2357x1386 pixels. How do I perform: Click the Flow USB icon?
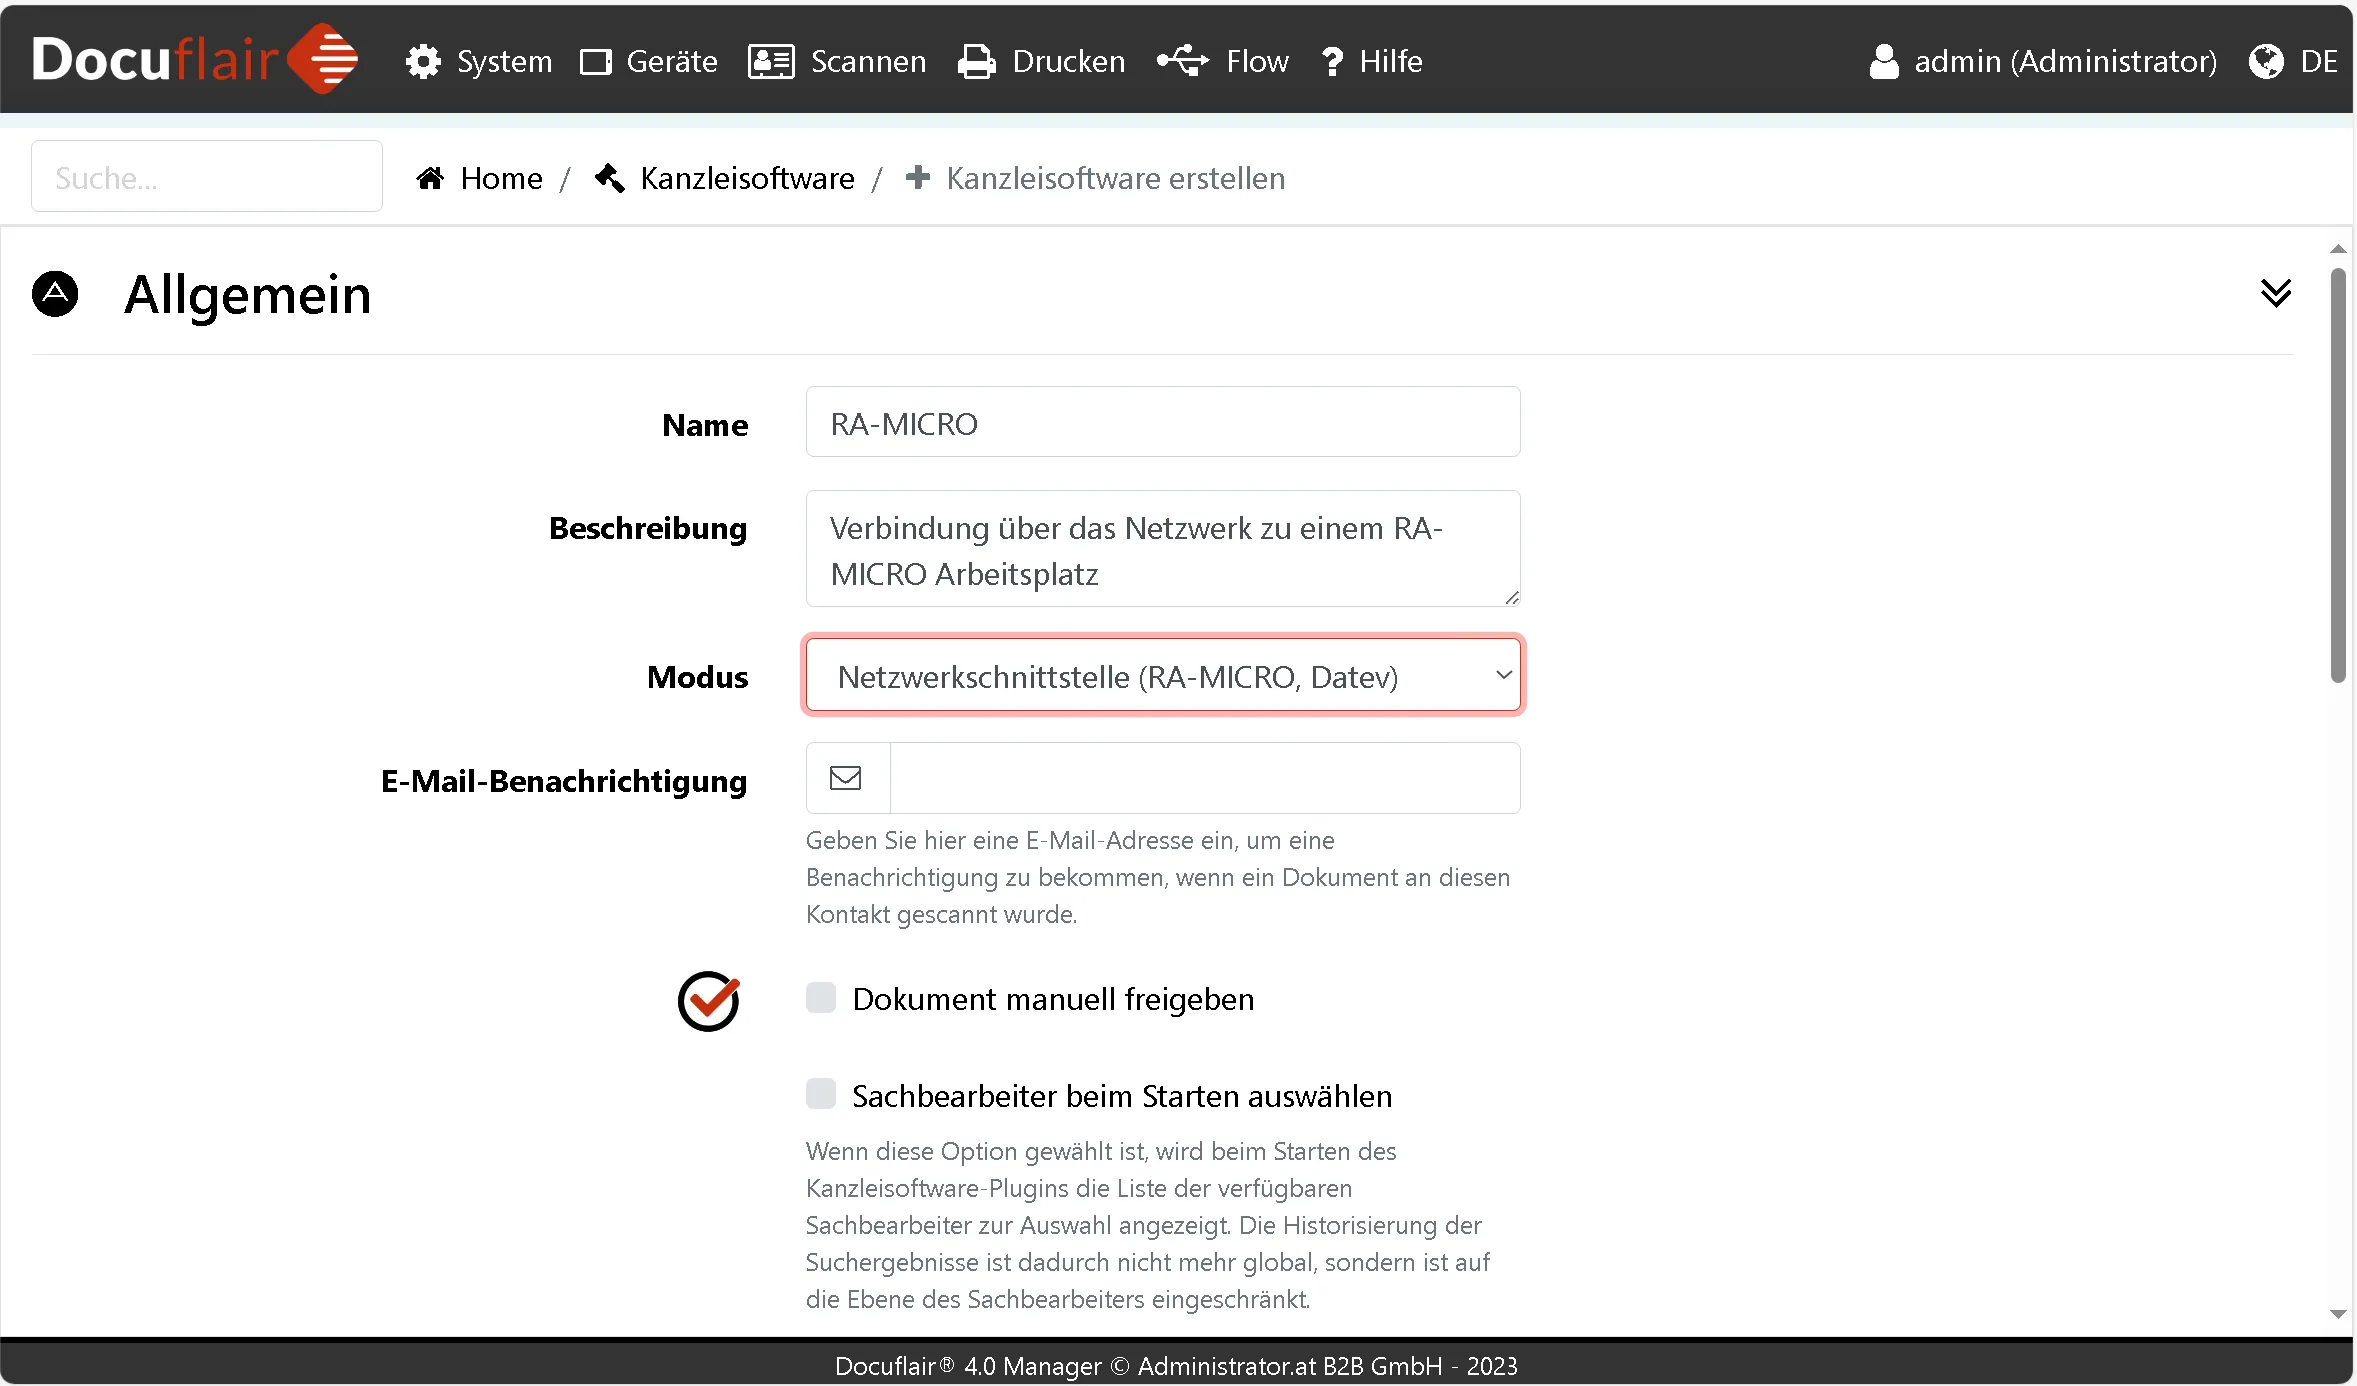pos(1183,60)
